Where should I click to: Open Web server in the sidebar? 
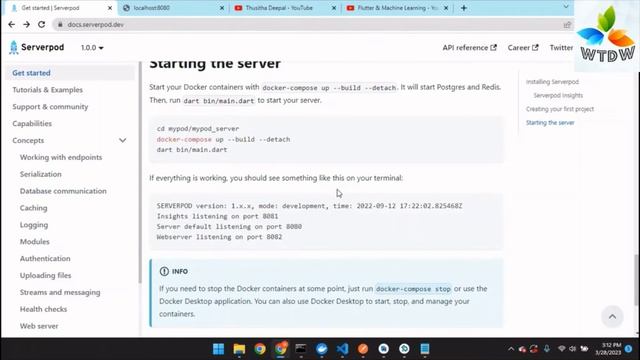(x=39, y=326)
